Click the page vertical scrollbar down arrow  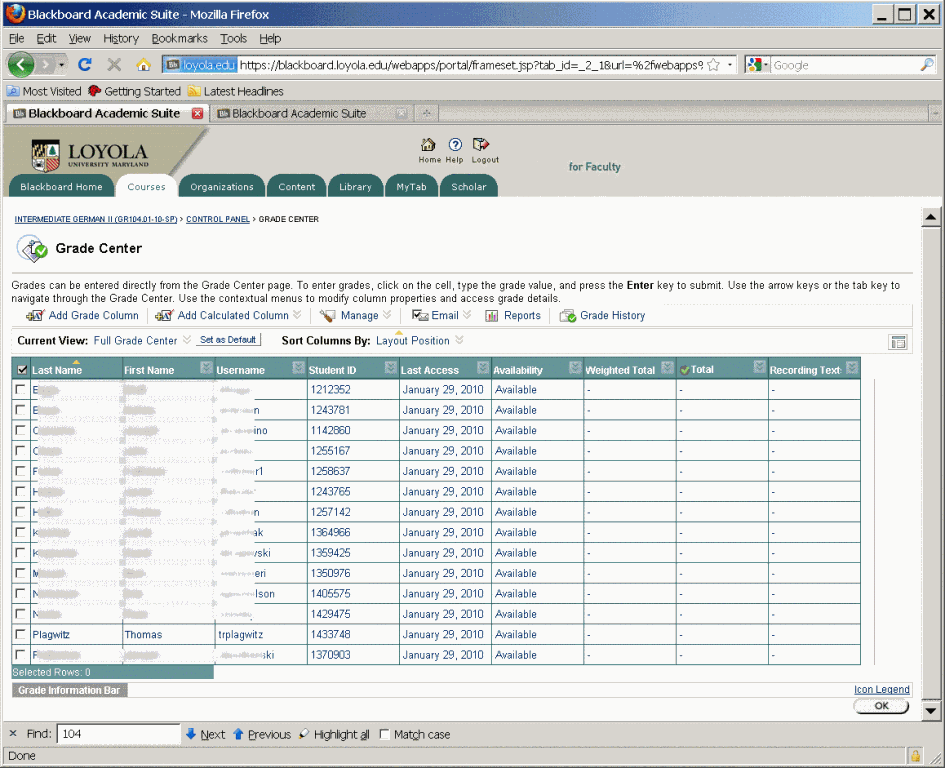pyautogui.click(x=931, y=711)
